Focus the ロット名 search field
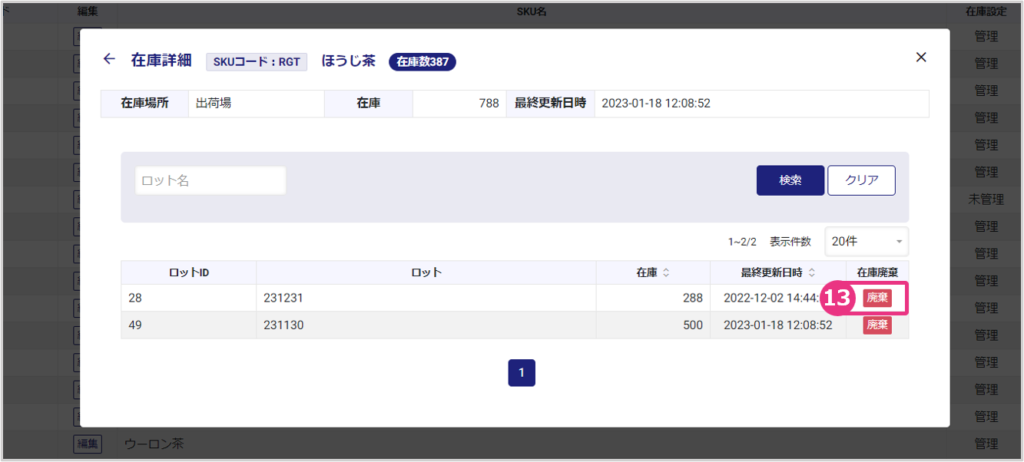The width and height of the screenshot is (1024, 462). pyautogui.click(x=211, y=180)
